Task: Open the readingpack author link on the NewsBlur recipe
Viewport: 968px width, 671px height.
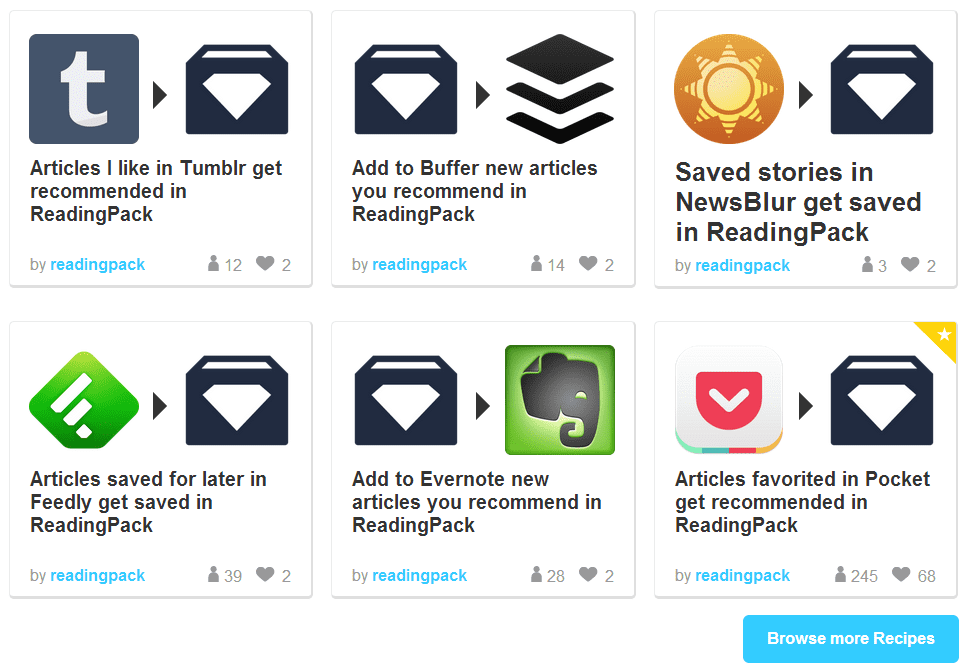Action: coord(742,266)
